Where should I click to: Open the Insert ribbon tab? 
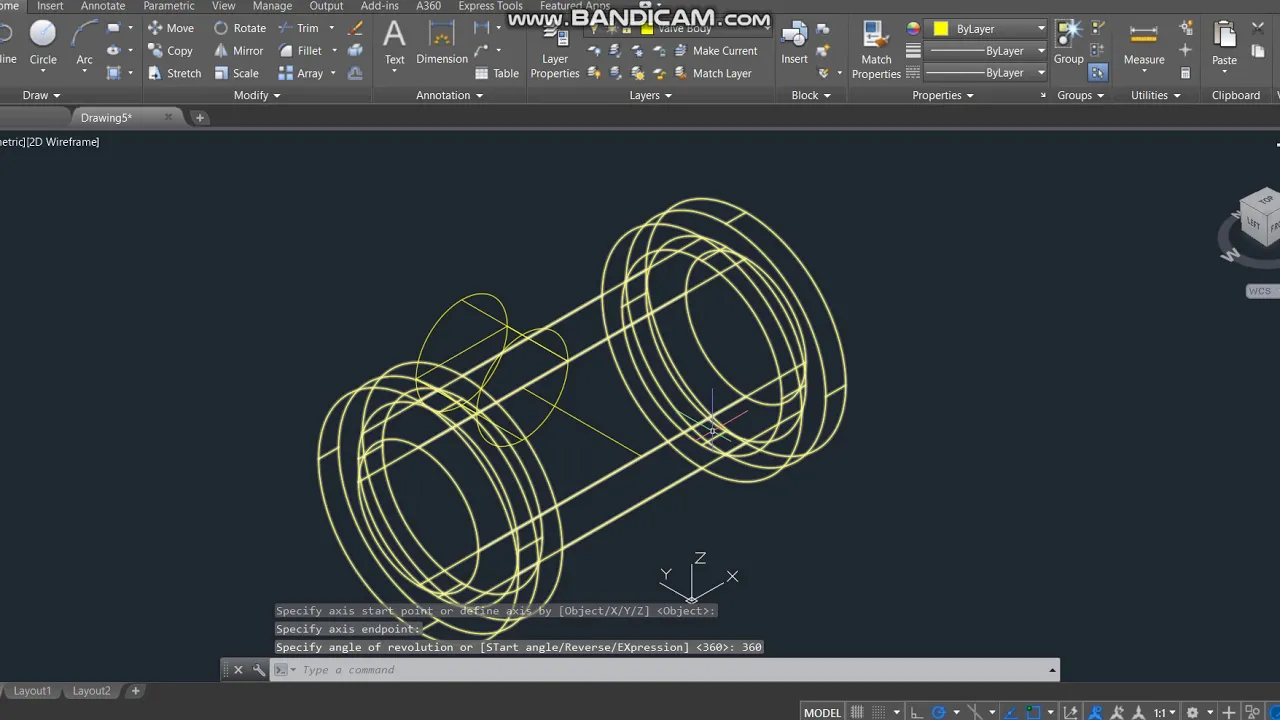coord(50,6)
